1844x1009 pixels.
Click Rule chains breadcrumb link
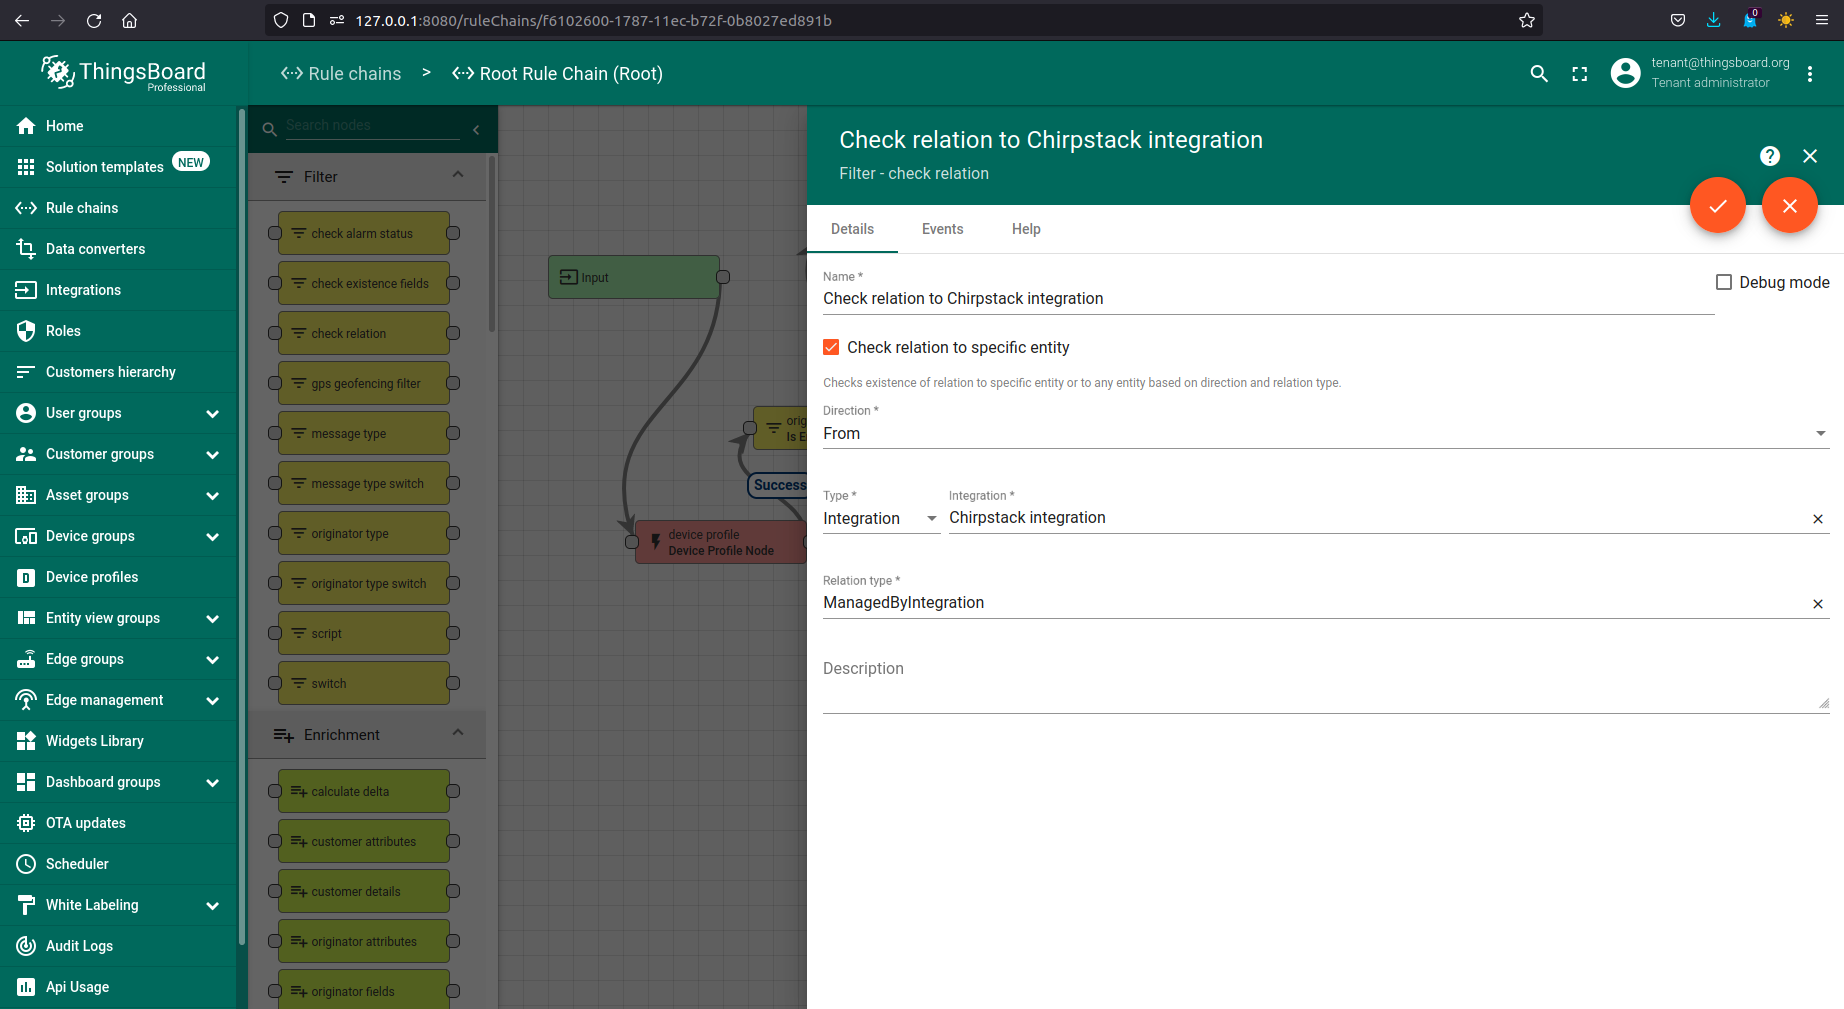(341, 73)
